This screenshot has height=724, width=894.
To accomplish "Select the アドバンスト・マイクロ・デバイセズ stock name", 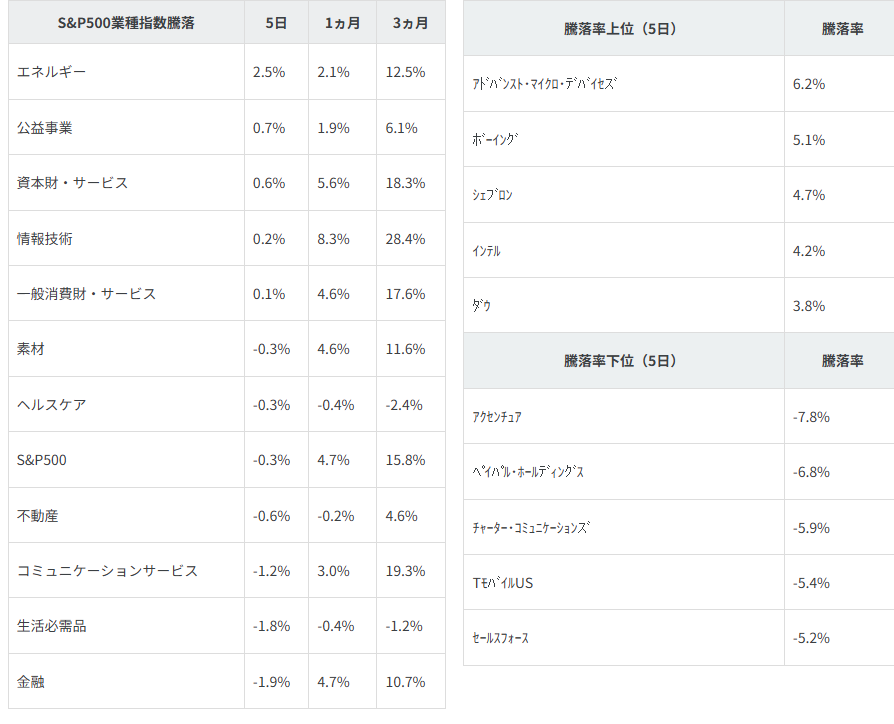I will click(x=545, y=84).
